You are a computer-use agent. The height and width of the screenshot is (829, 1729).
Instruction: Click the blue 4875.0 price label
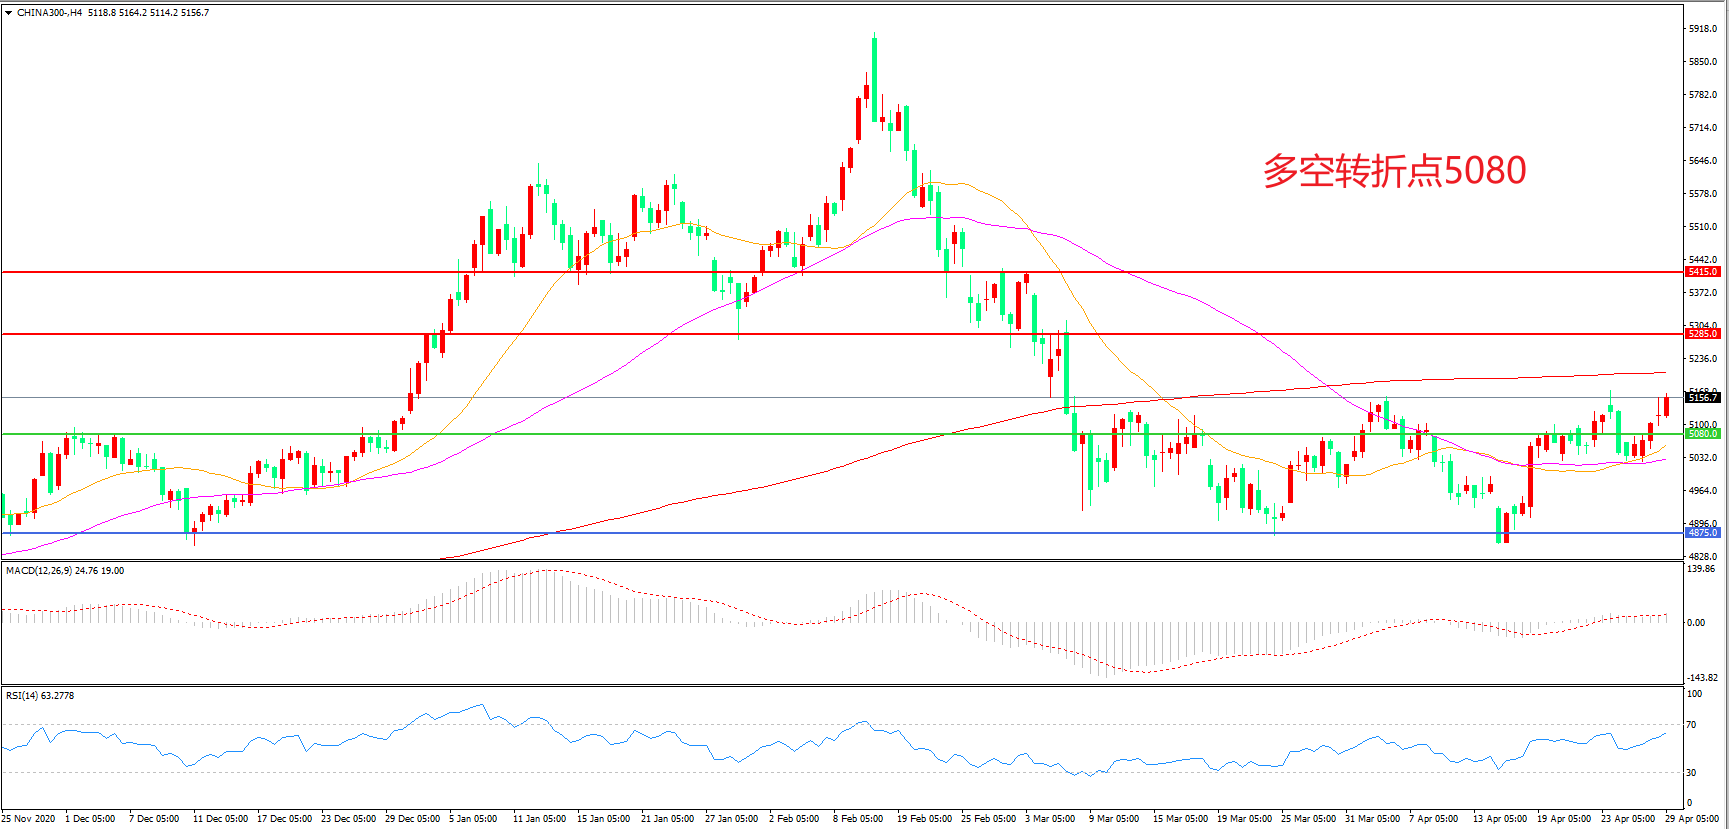pyautogui.click(x=1702, y=533)
